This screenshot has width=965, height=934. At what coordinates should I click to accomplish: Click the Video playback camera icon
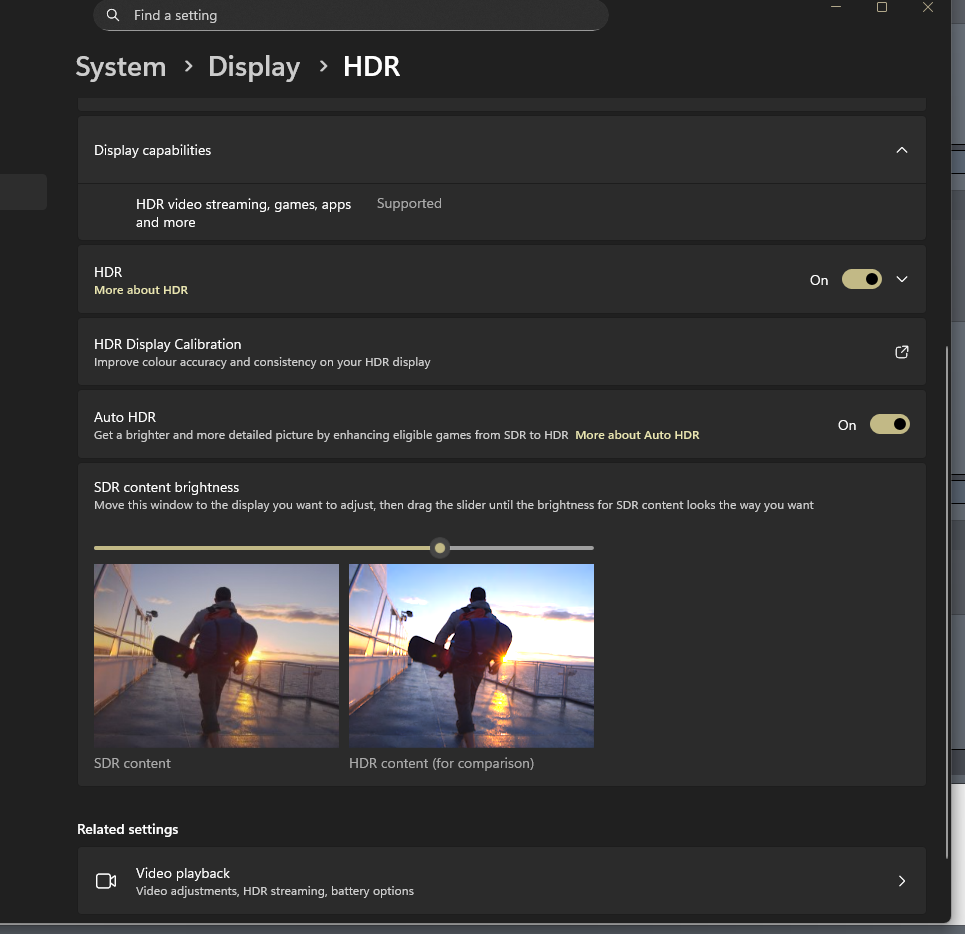point(106,881)
